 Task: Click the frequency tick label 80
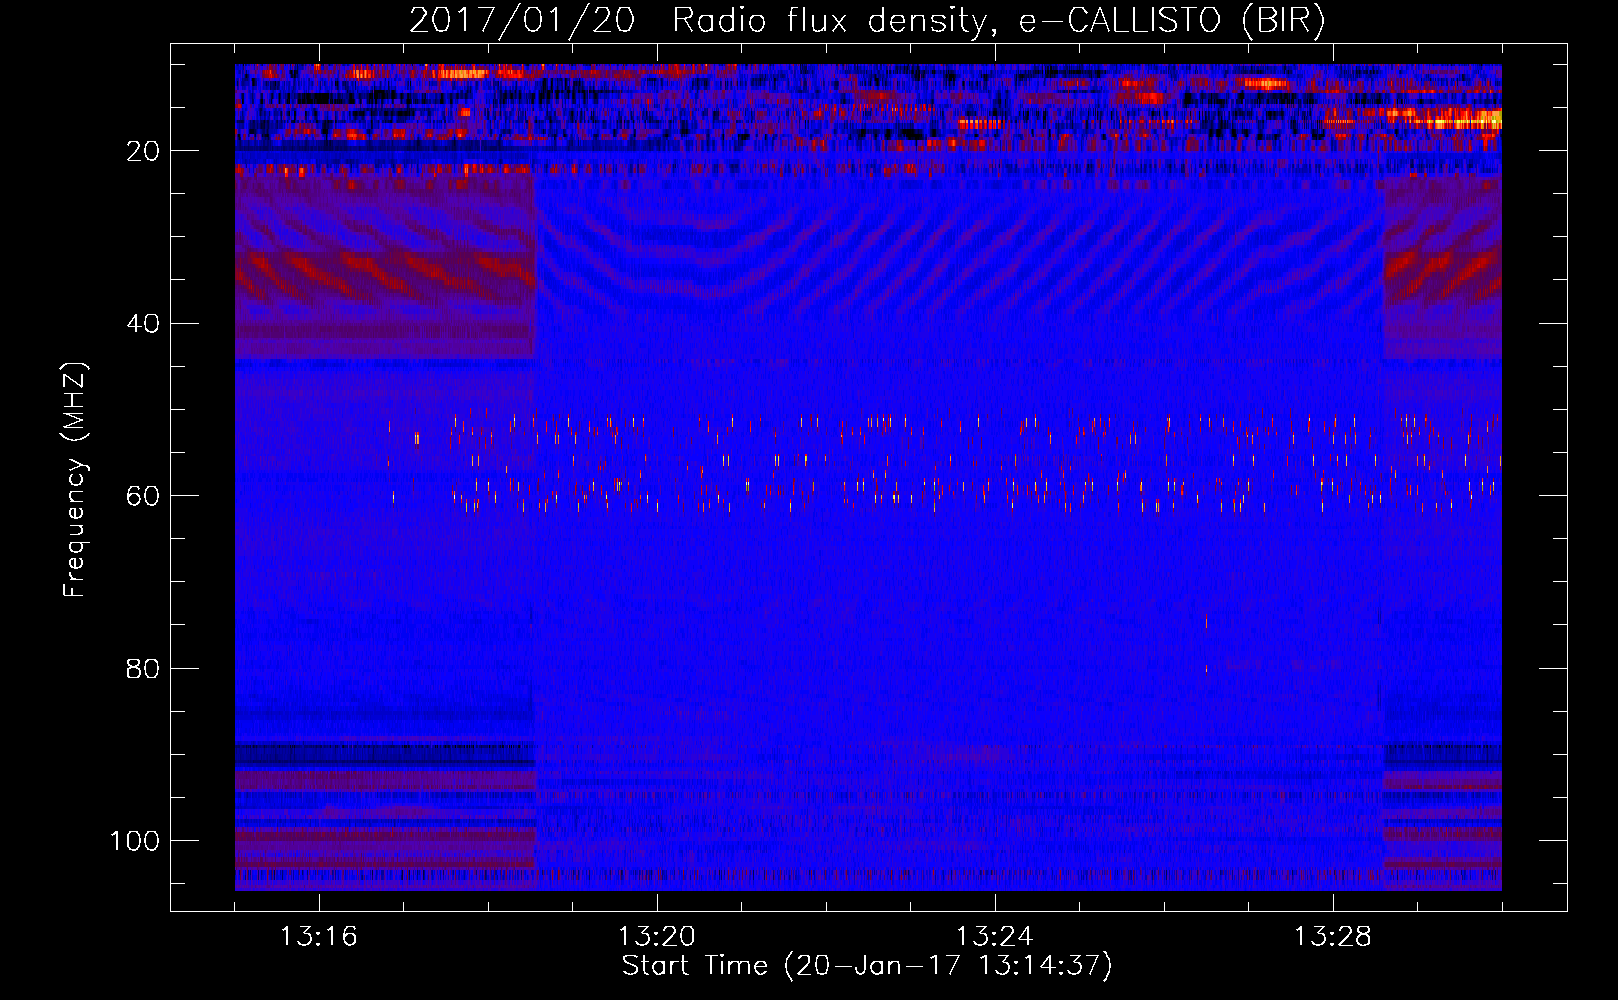[x=143, y=668]
